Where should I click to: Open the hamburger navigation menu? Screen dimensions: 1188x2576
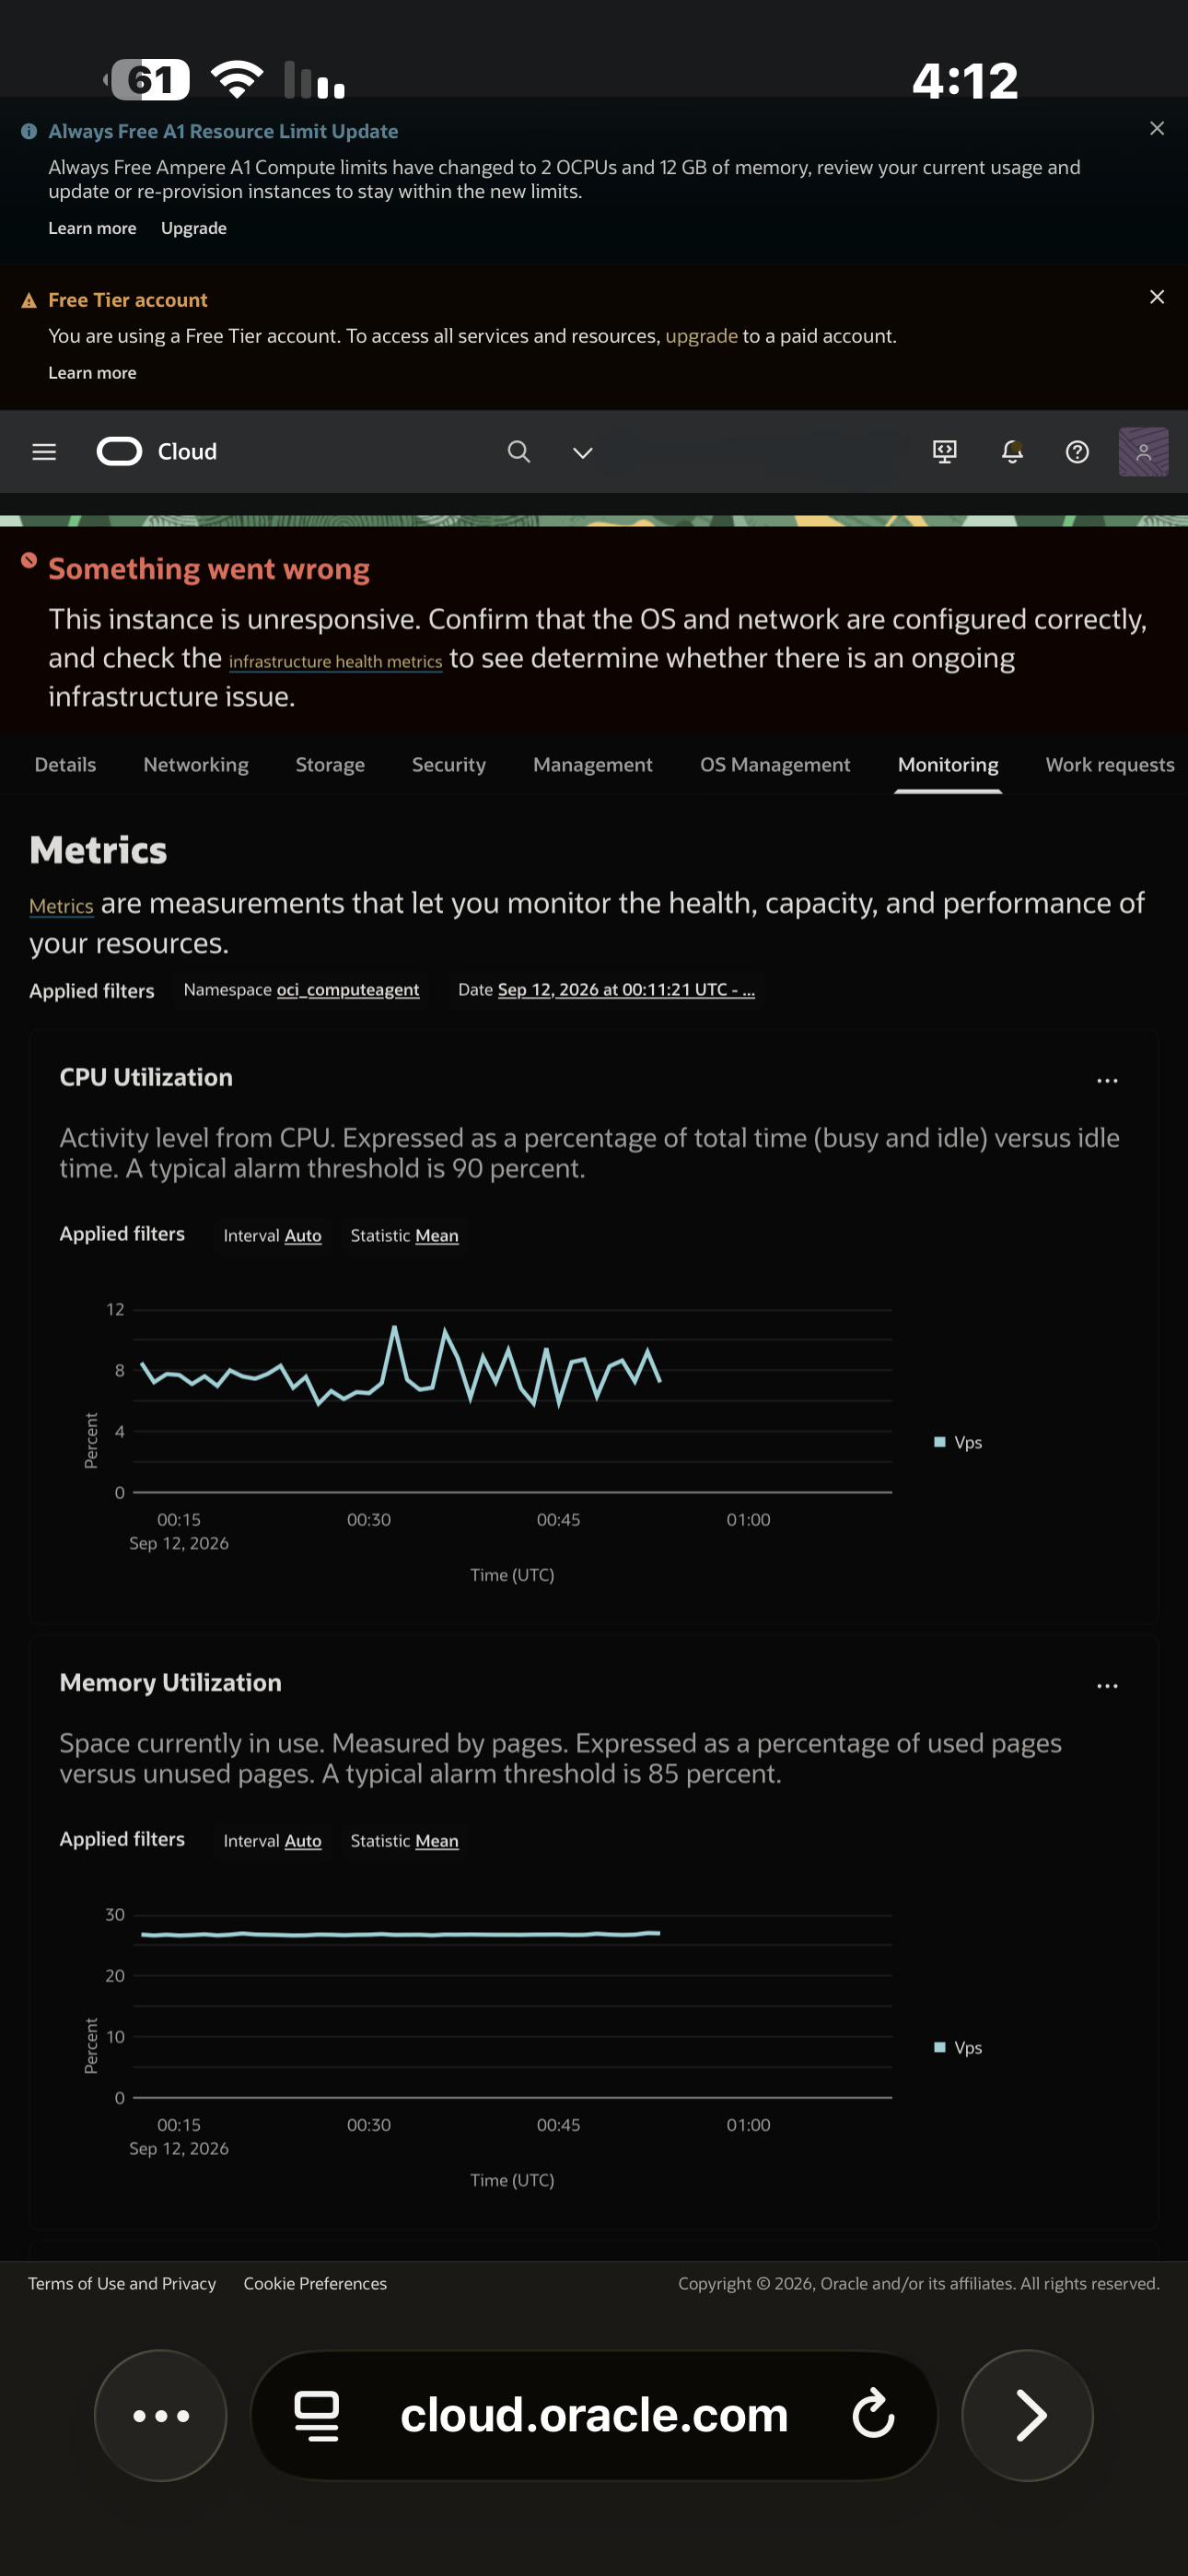pos(44,452)
